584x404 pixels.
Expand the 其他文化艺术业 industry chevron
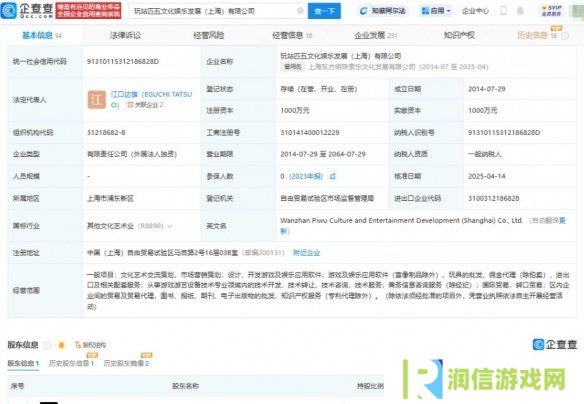tap(170, 226)
